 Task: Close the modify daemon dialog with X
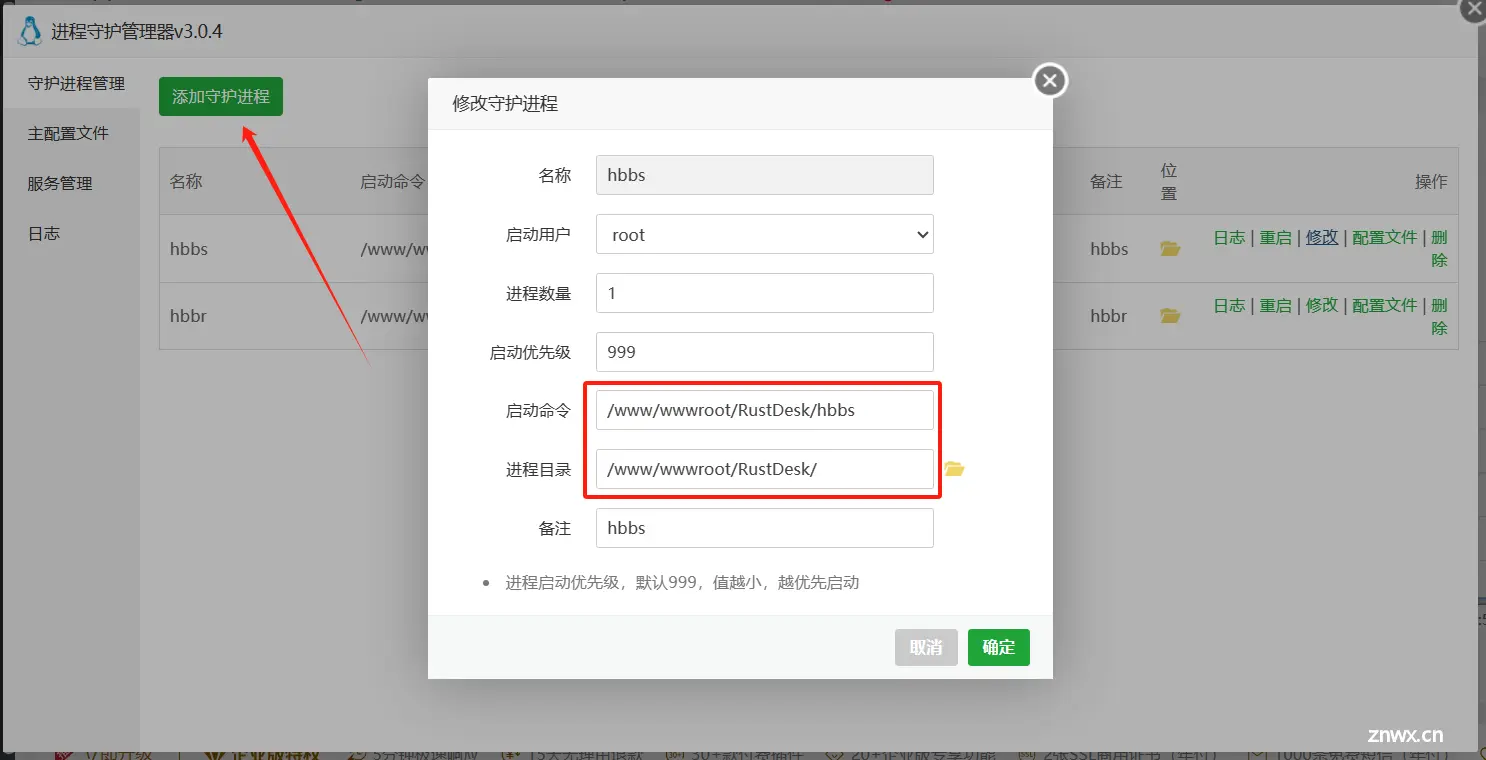1049,81
